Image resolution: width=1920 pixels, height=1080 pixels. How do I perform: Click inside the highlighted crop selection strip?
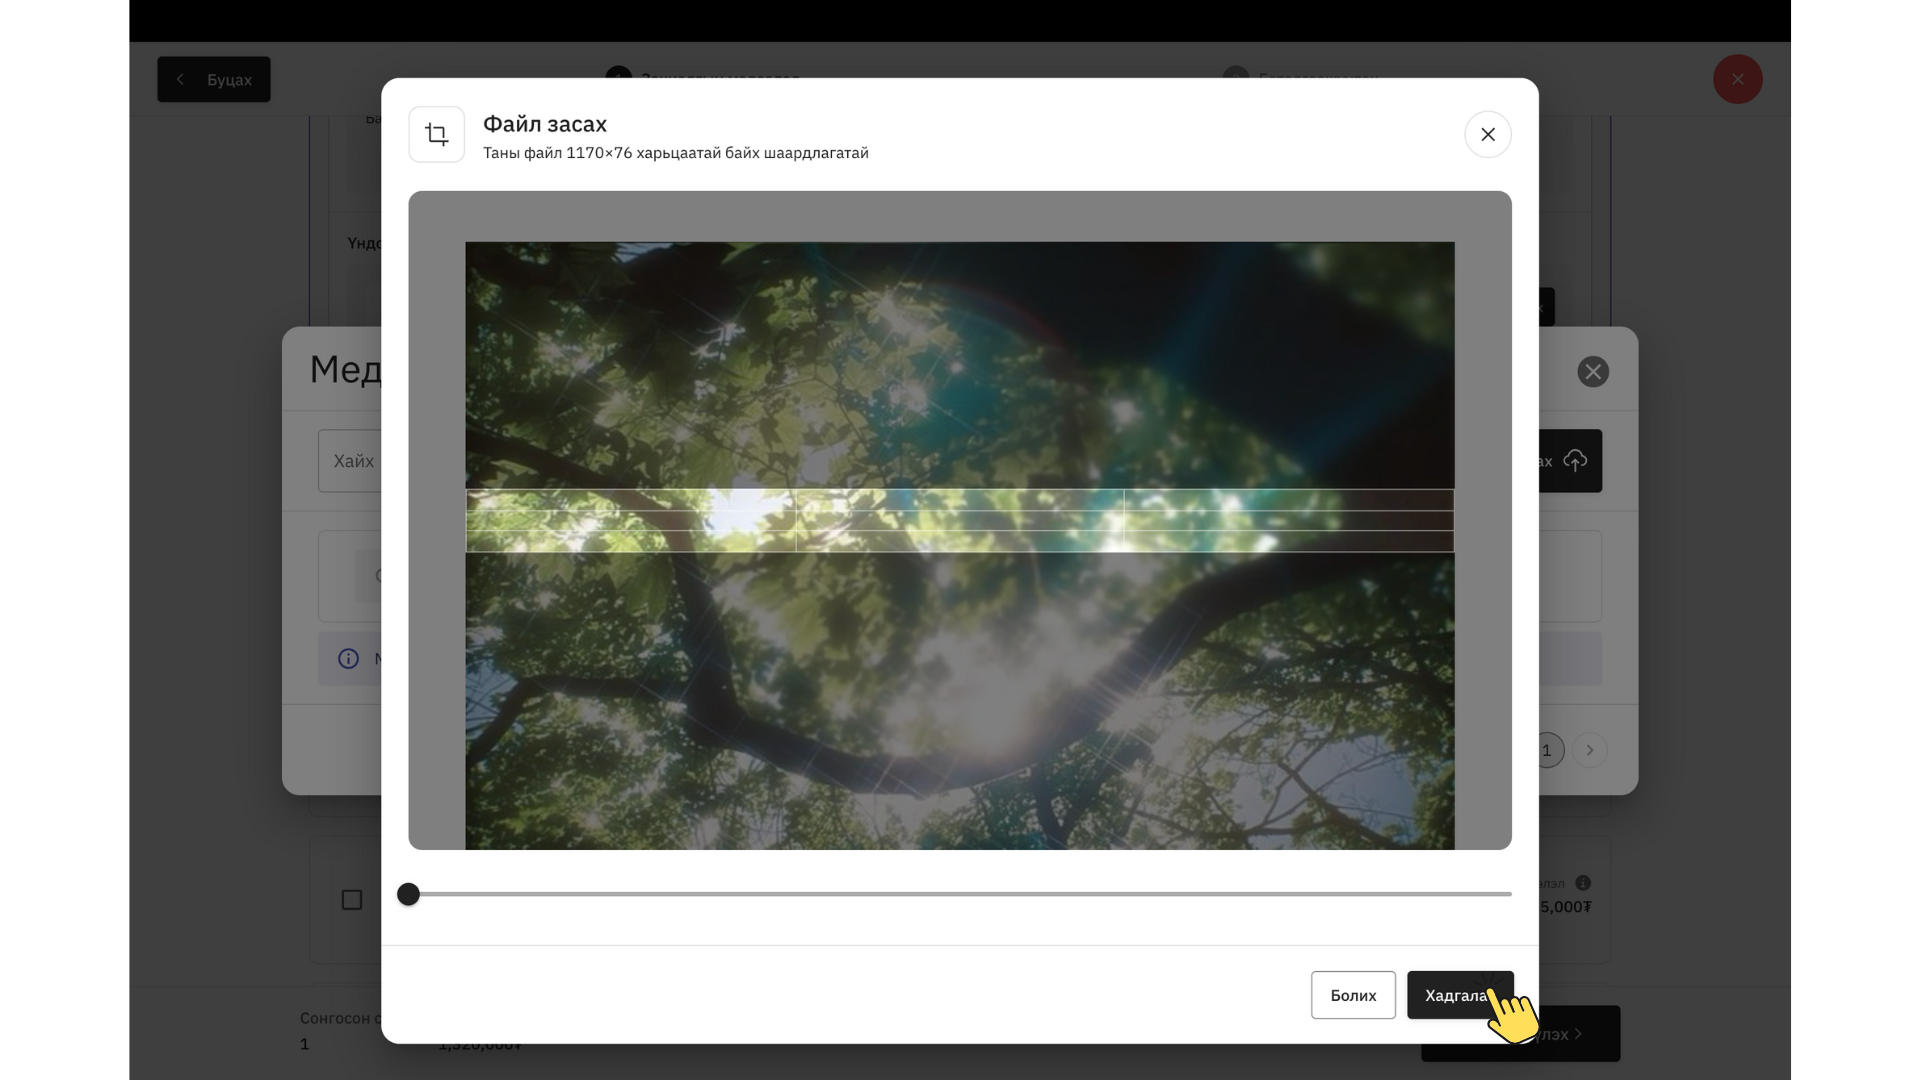[960, 520]
